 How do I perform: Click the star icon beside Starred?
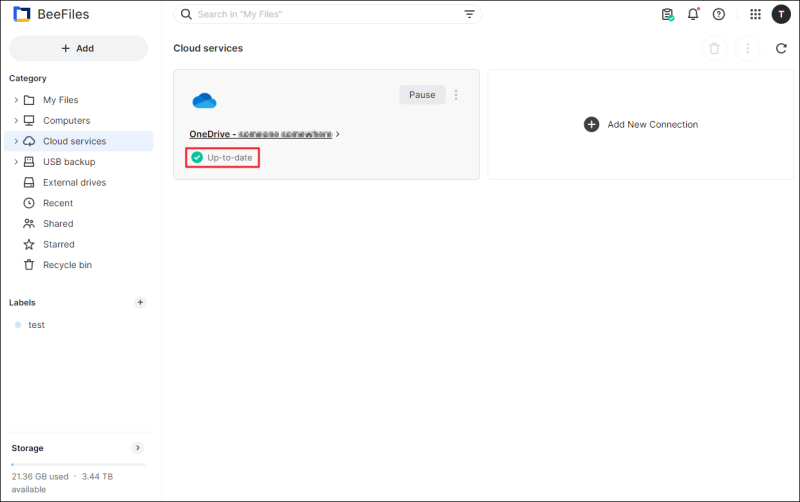29,244
